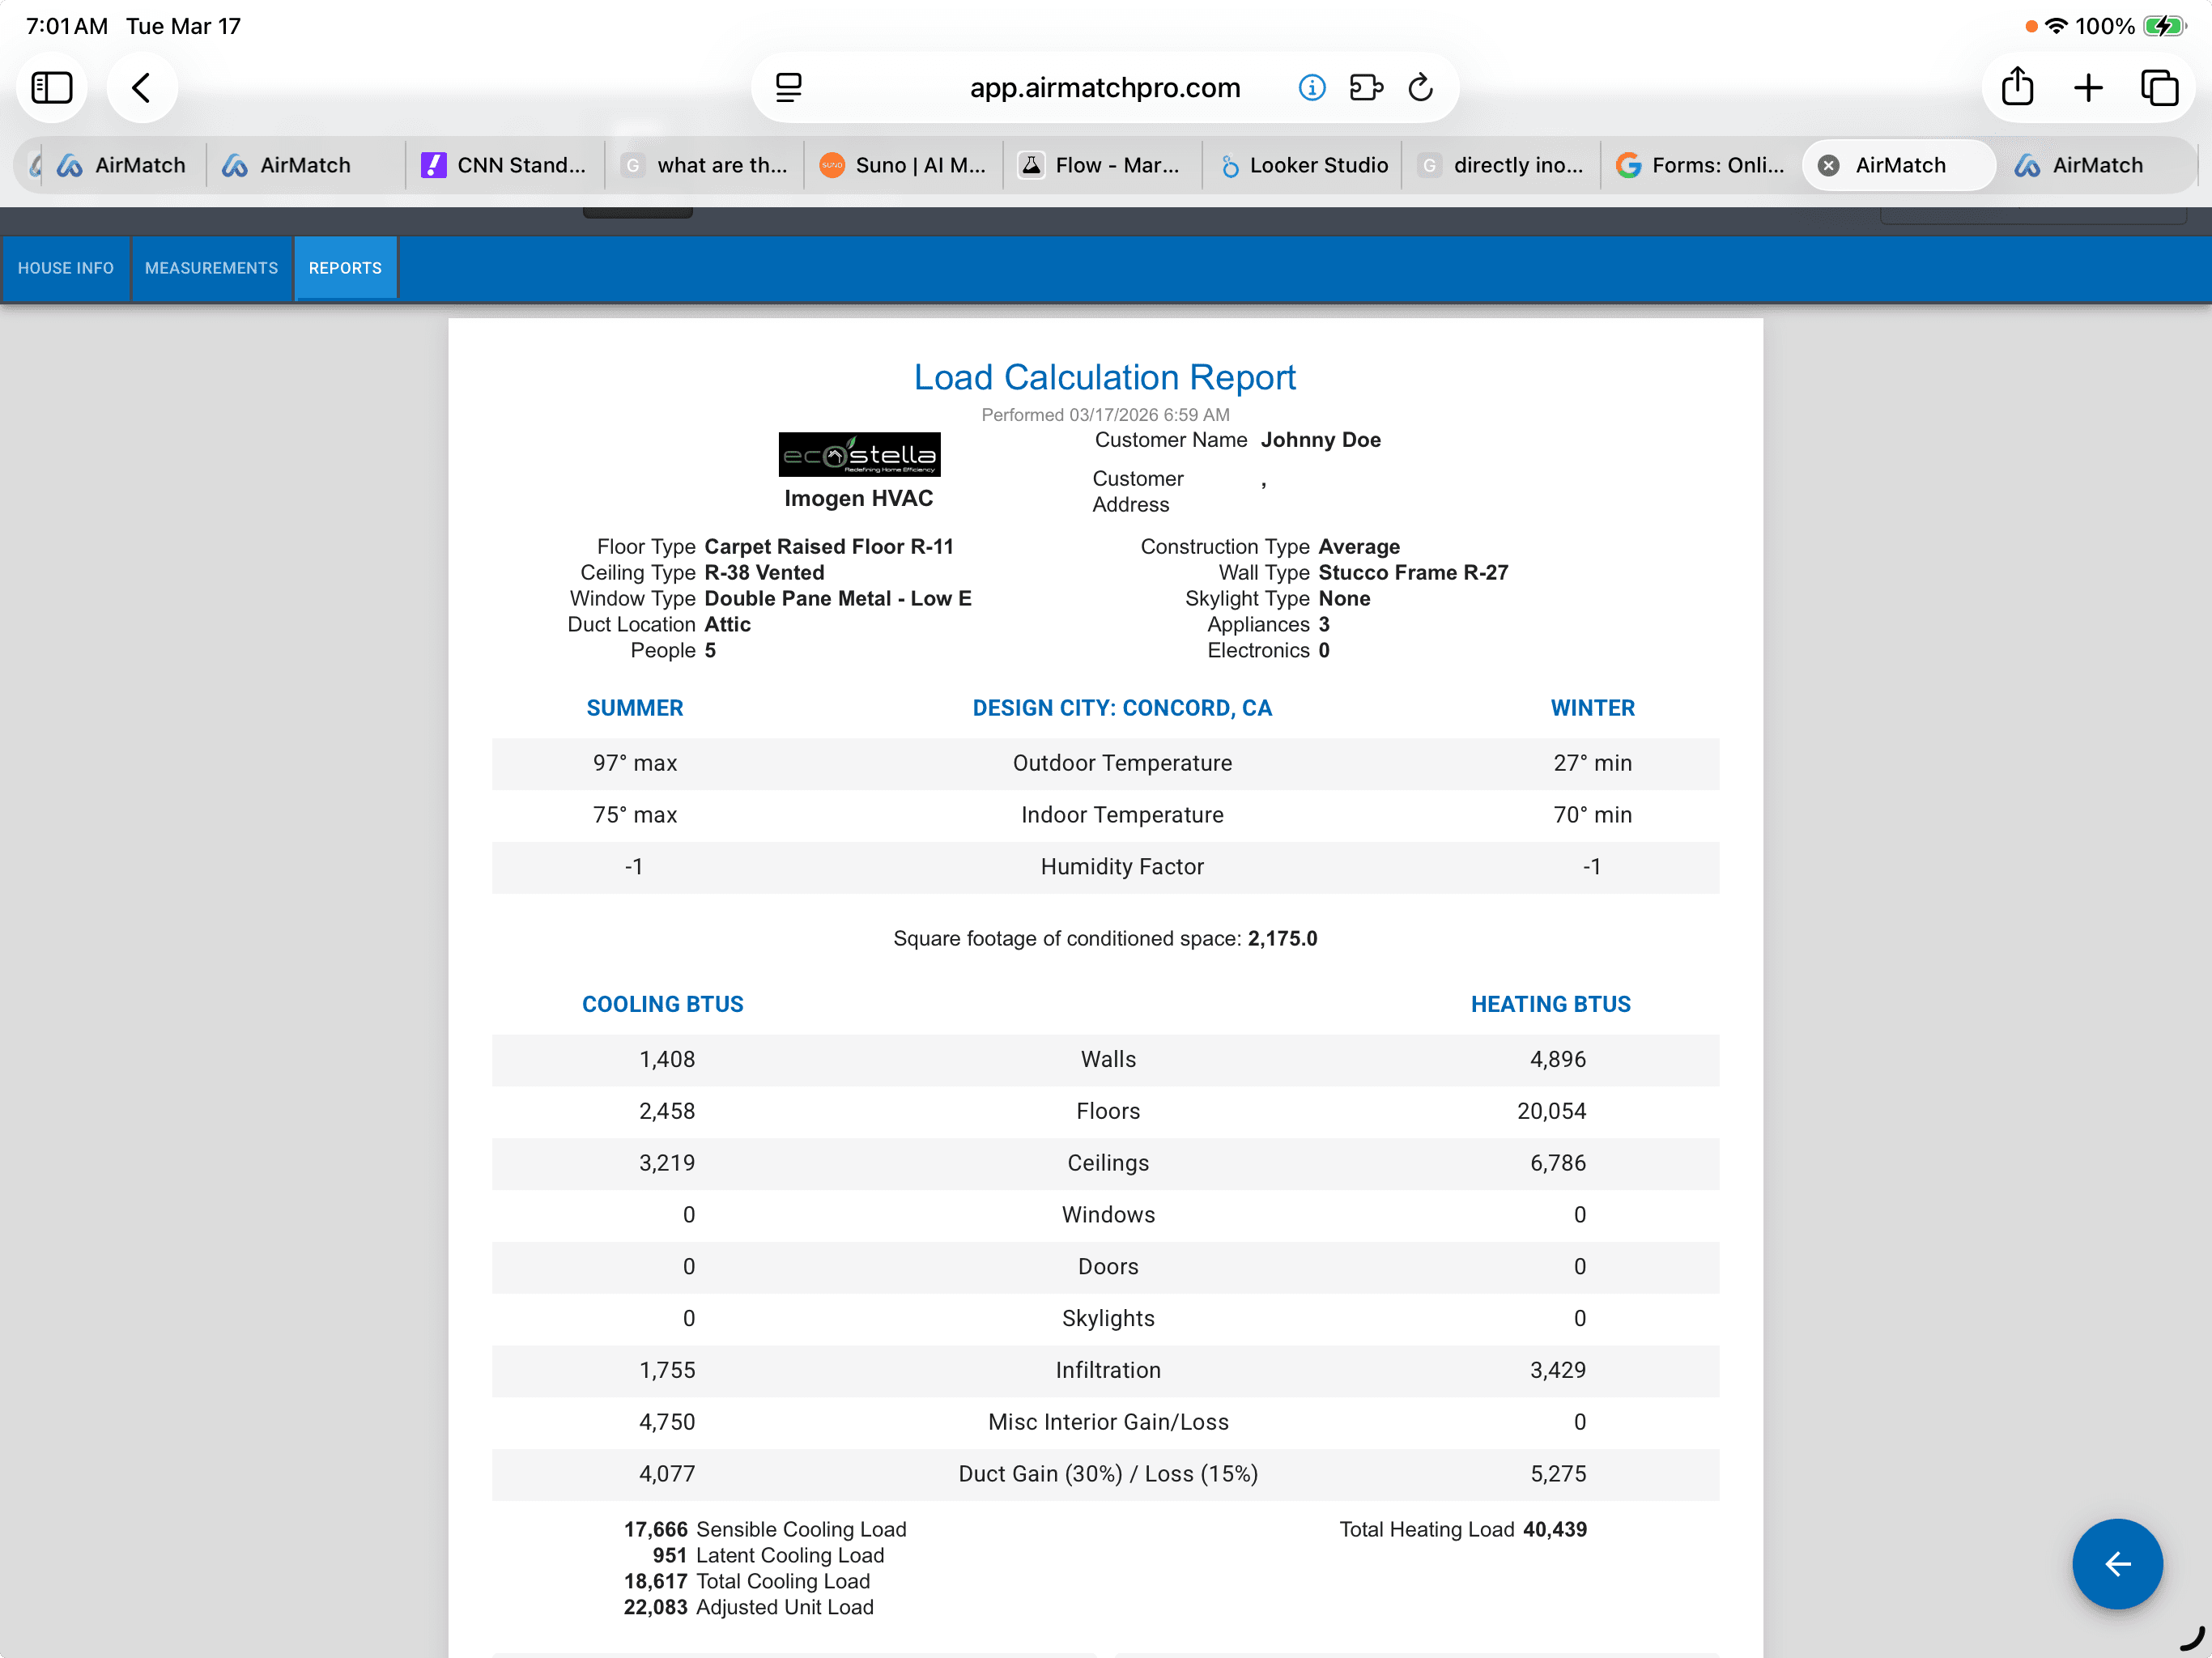Image resolution: width=2212 pixels, height=1658 pixels.
Task: Open the Share sheet icon
Action: 2018,87
